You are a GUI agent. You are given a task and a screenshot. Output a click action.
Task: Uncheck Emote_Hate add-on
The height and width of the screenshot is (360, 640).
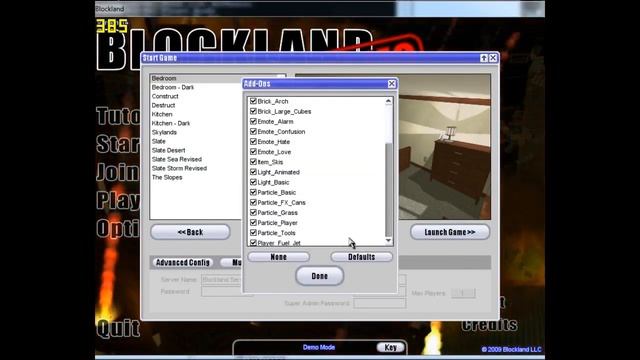[x=253, y=142]
